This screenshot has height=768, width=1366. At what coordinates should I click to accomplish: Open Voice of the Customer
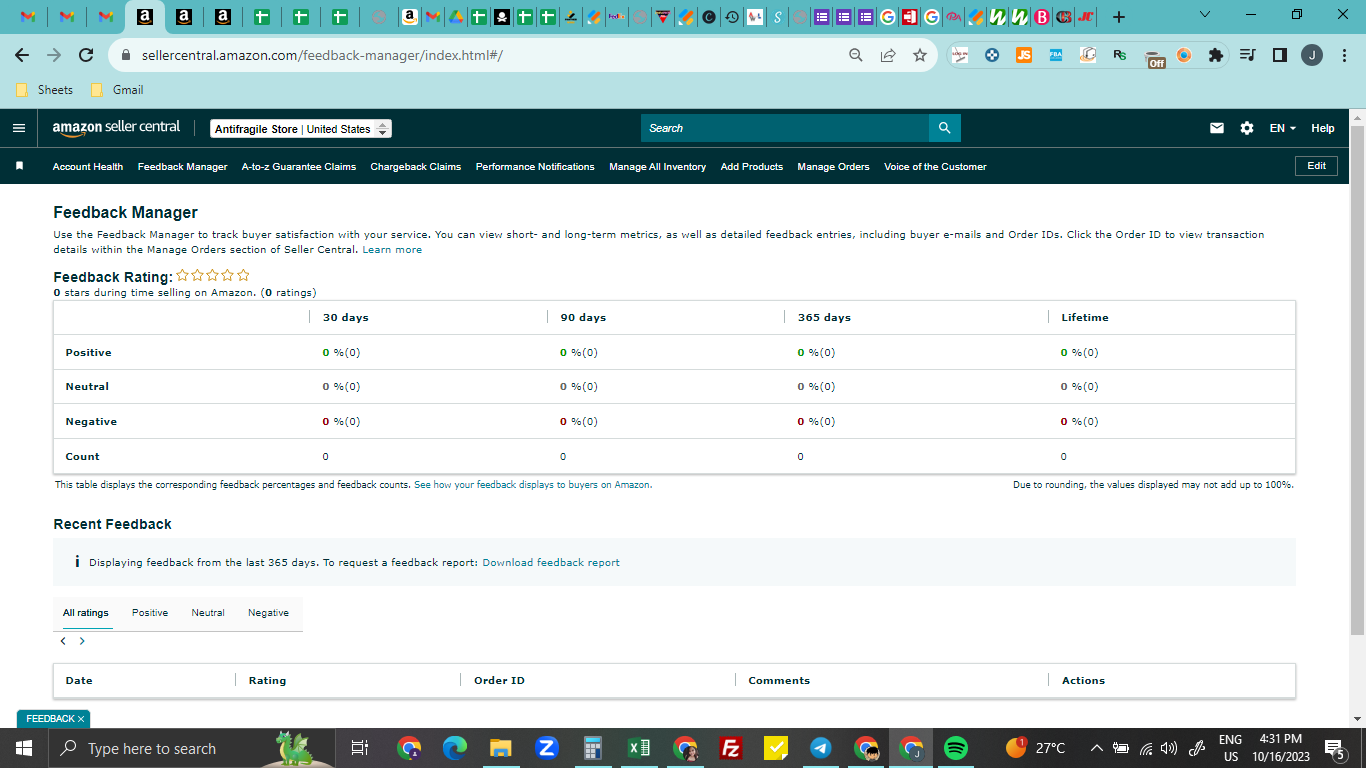point(935,167)
